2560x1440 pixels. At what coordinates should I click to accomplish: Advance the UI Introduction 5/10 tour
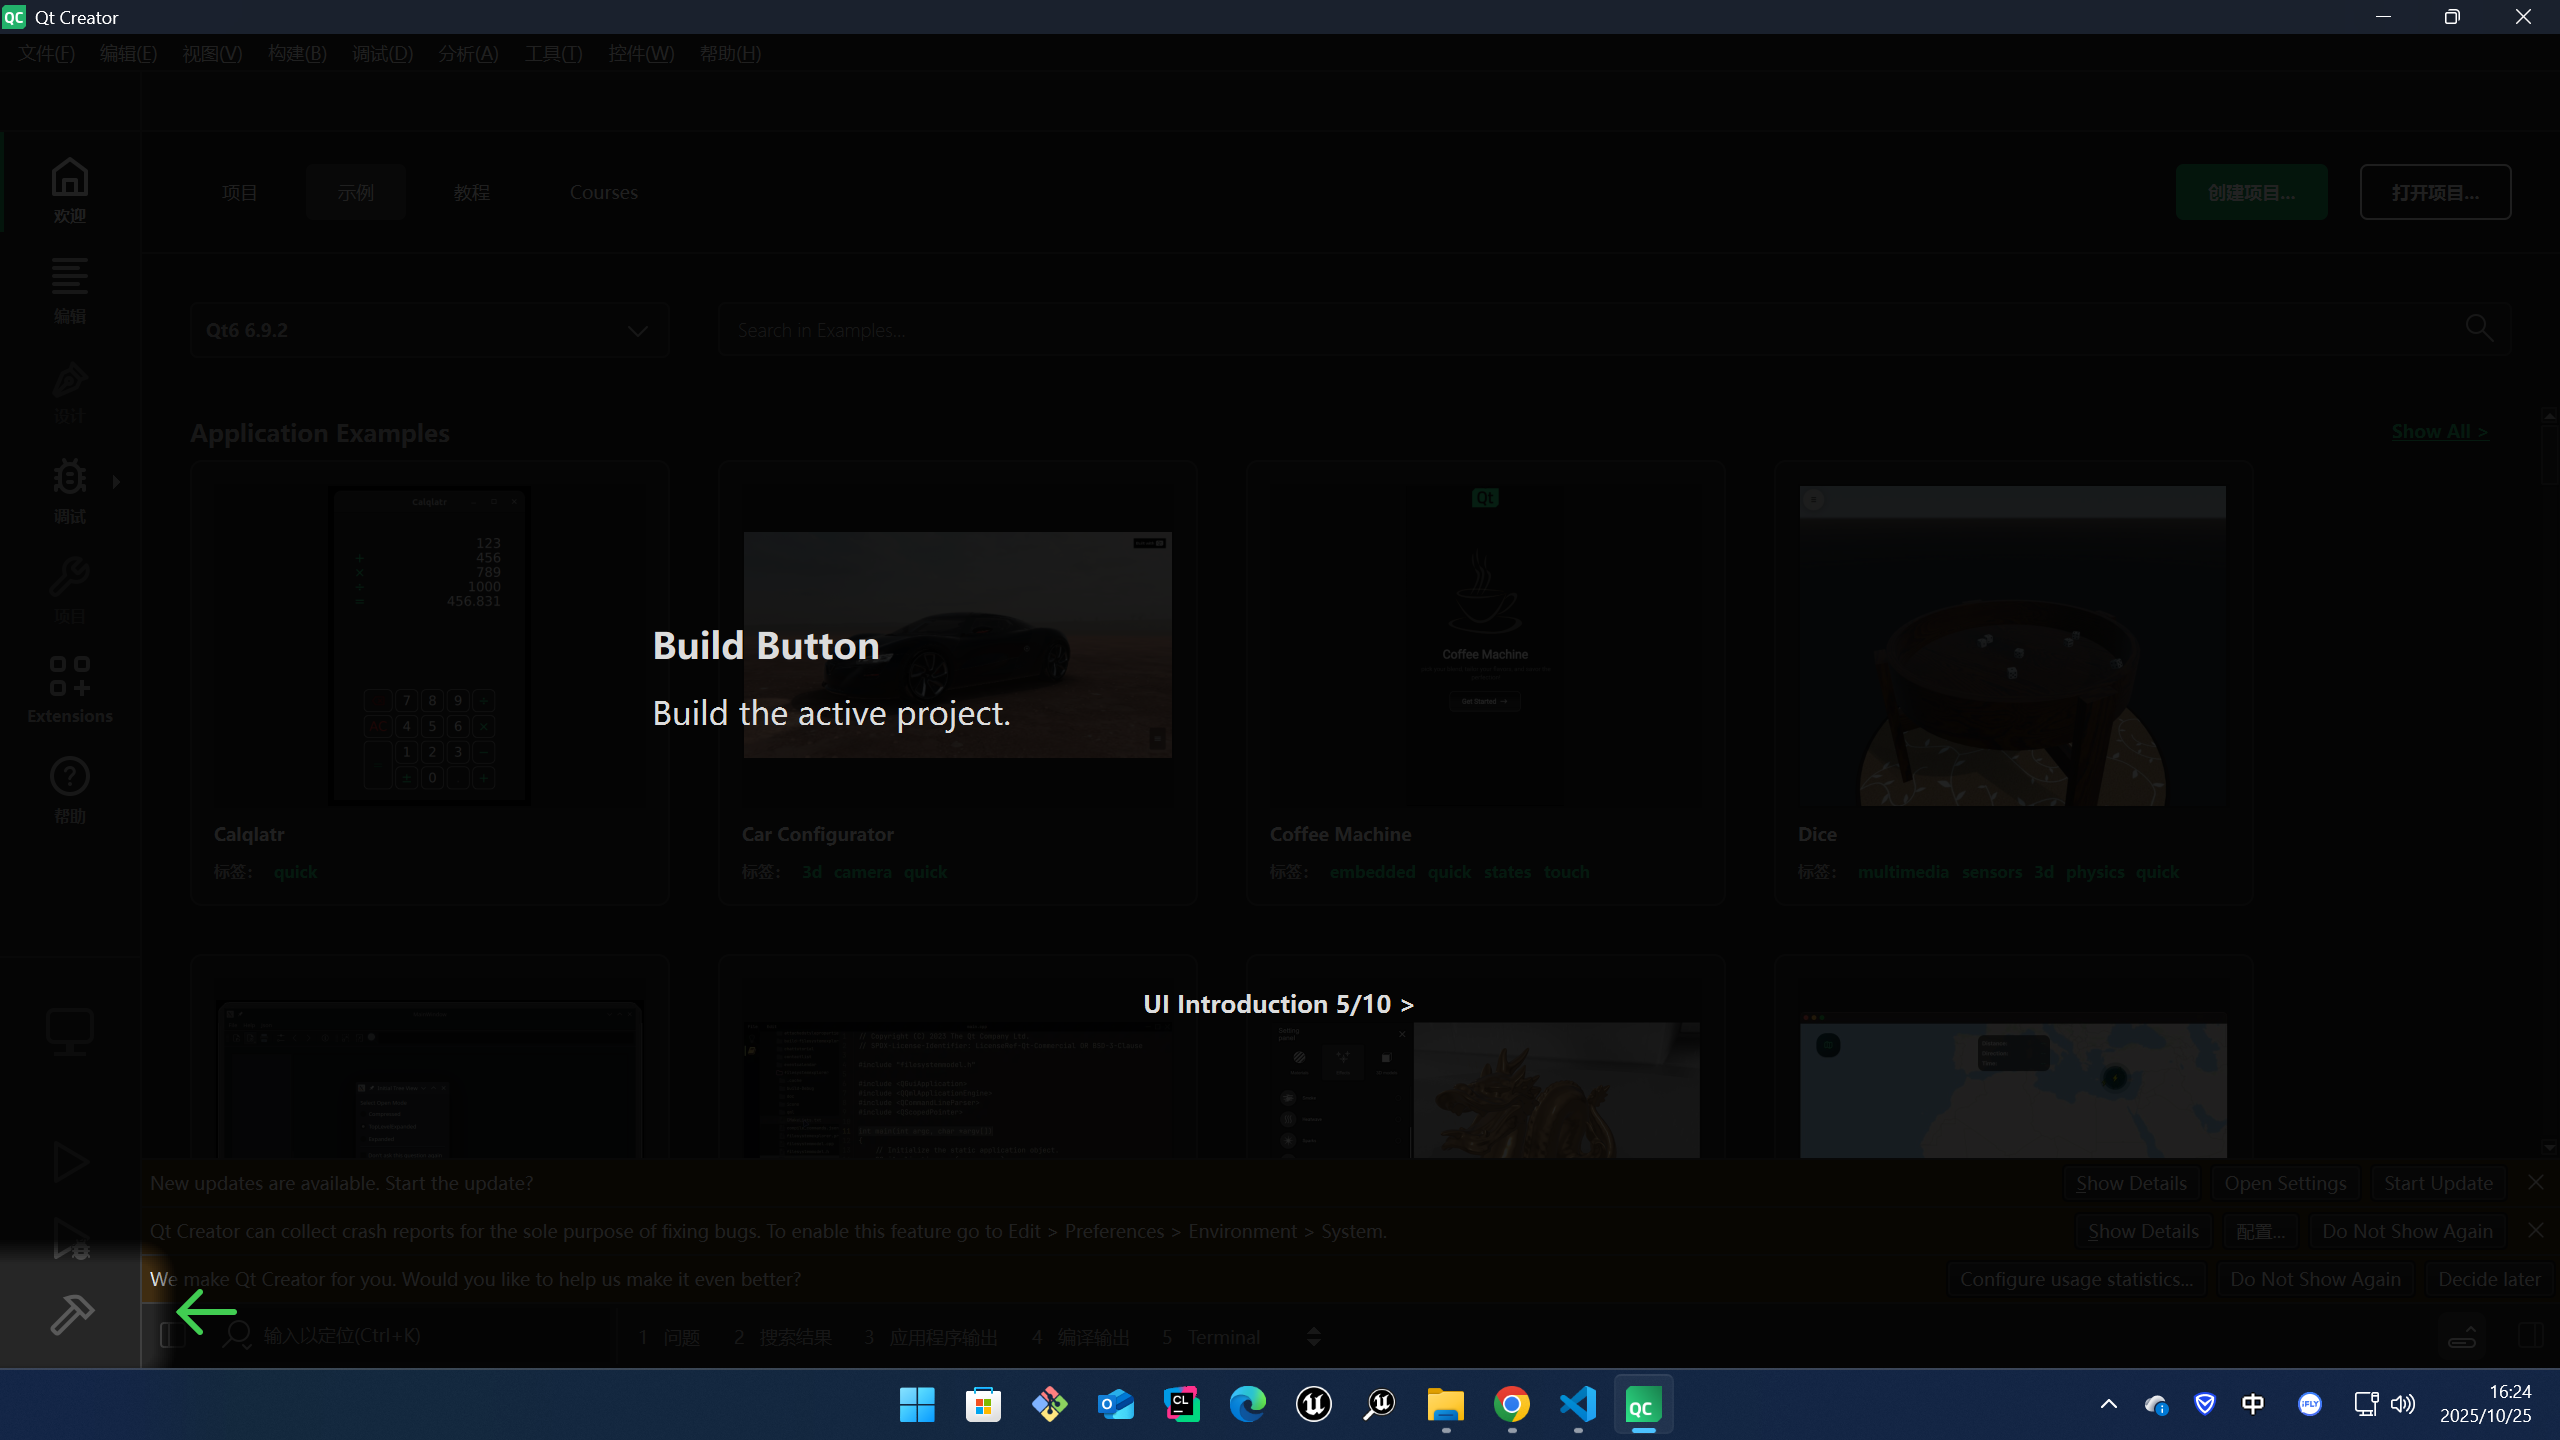(1278, 1004)
